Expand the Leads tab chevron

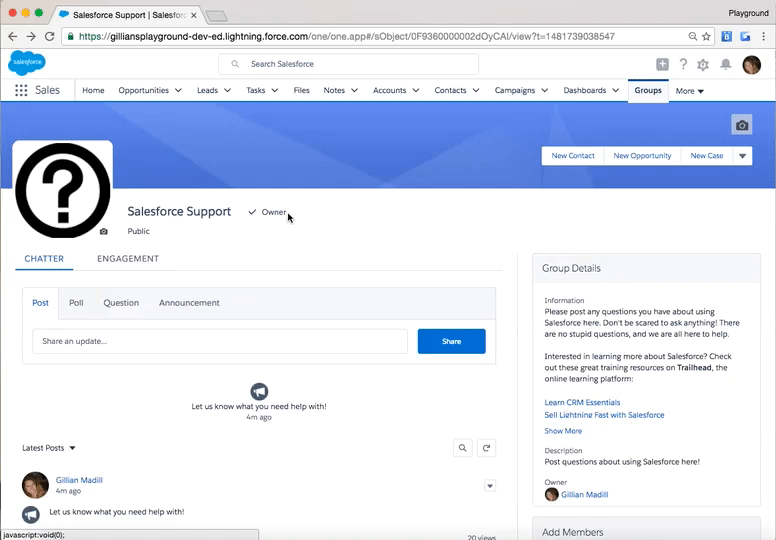tap(227, 90)
